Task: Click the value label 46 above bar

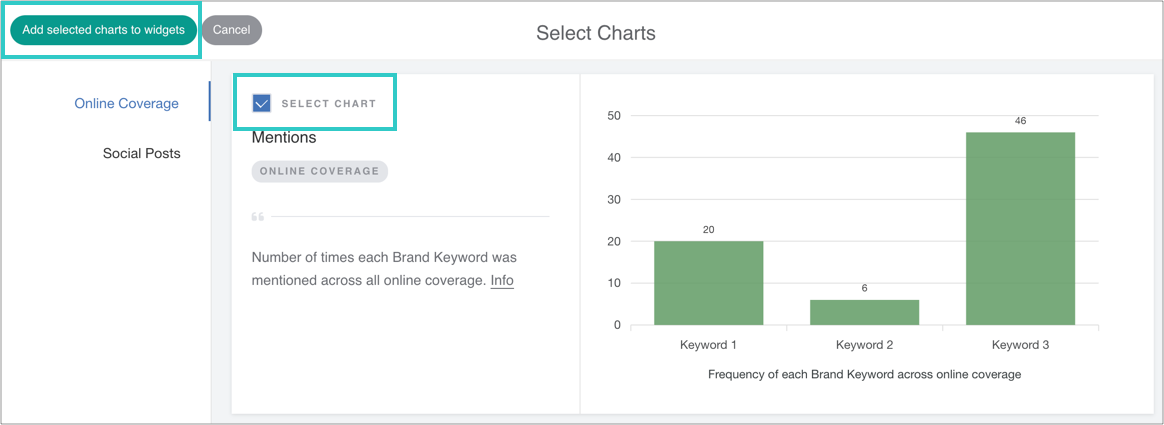Action: coord(1020,121)
